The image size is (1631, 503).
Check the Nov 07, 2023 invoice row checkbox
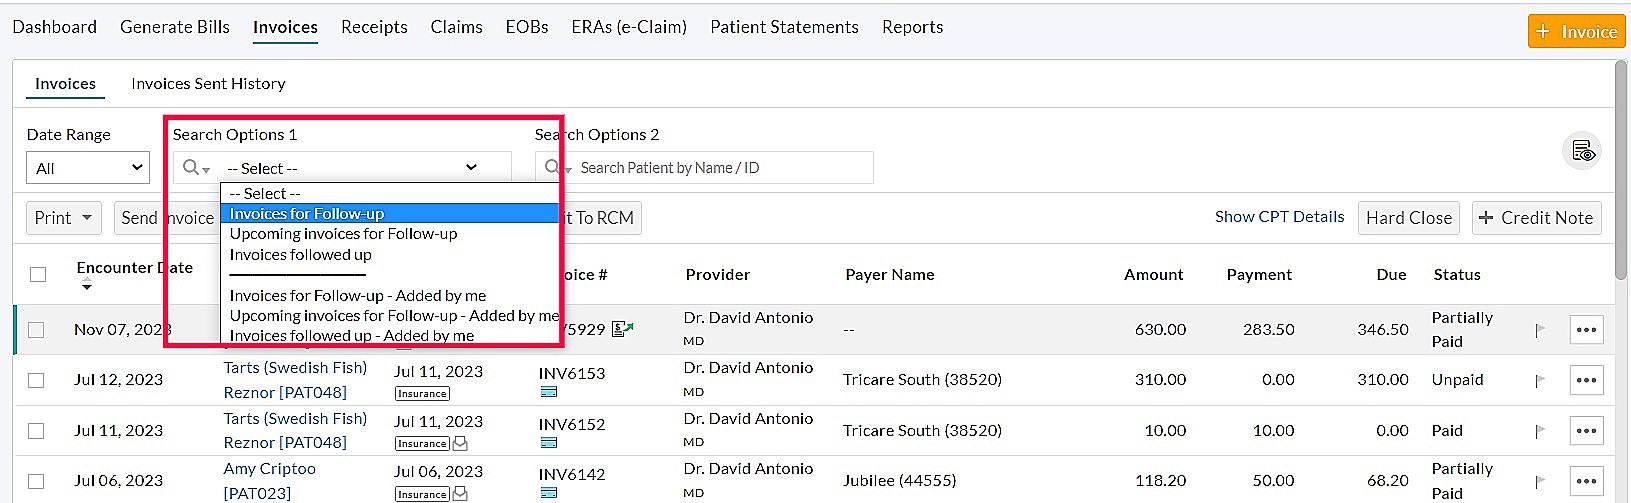click(x=37, y=330)
